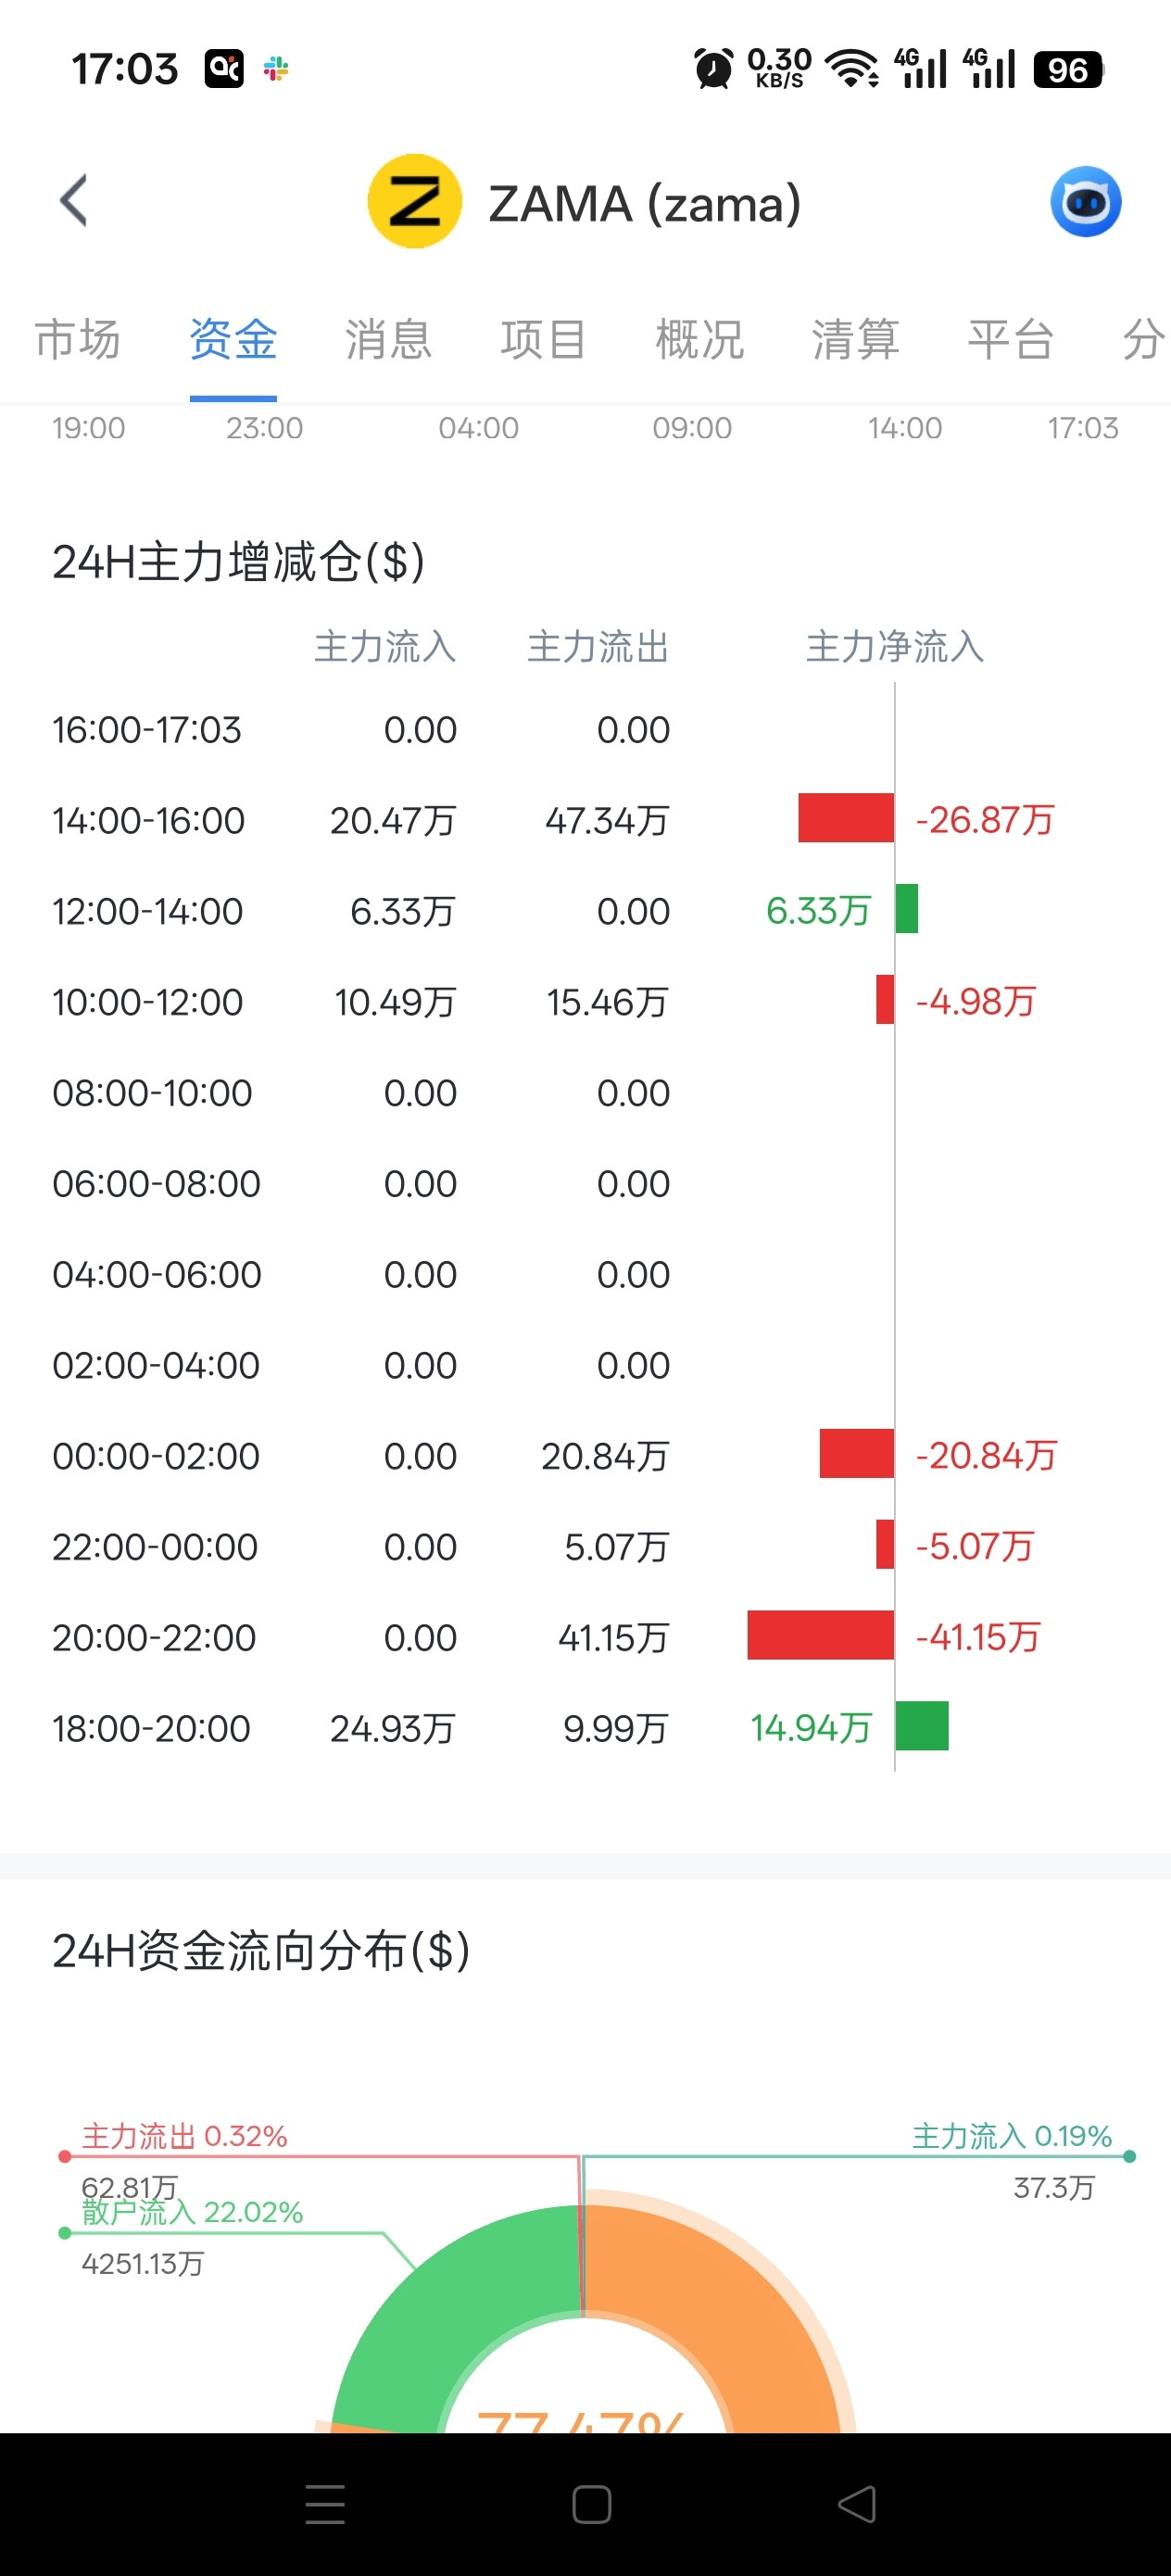The width and height of the screenshot is (1171, 2576).
Task: Switch to the 清算 tab
Action: [856, 339]
